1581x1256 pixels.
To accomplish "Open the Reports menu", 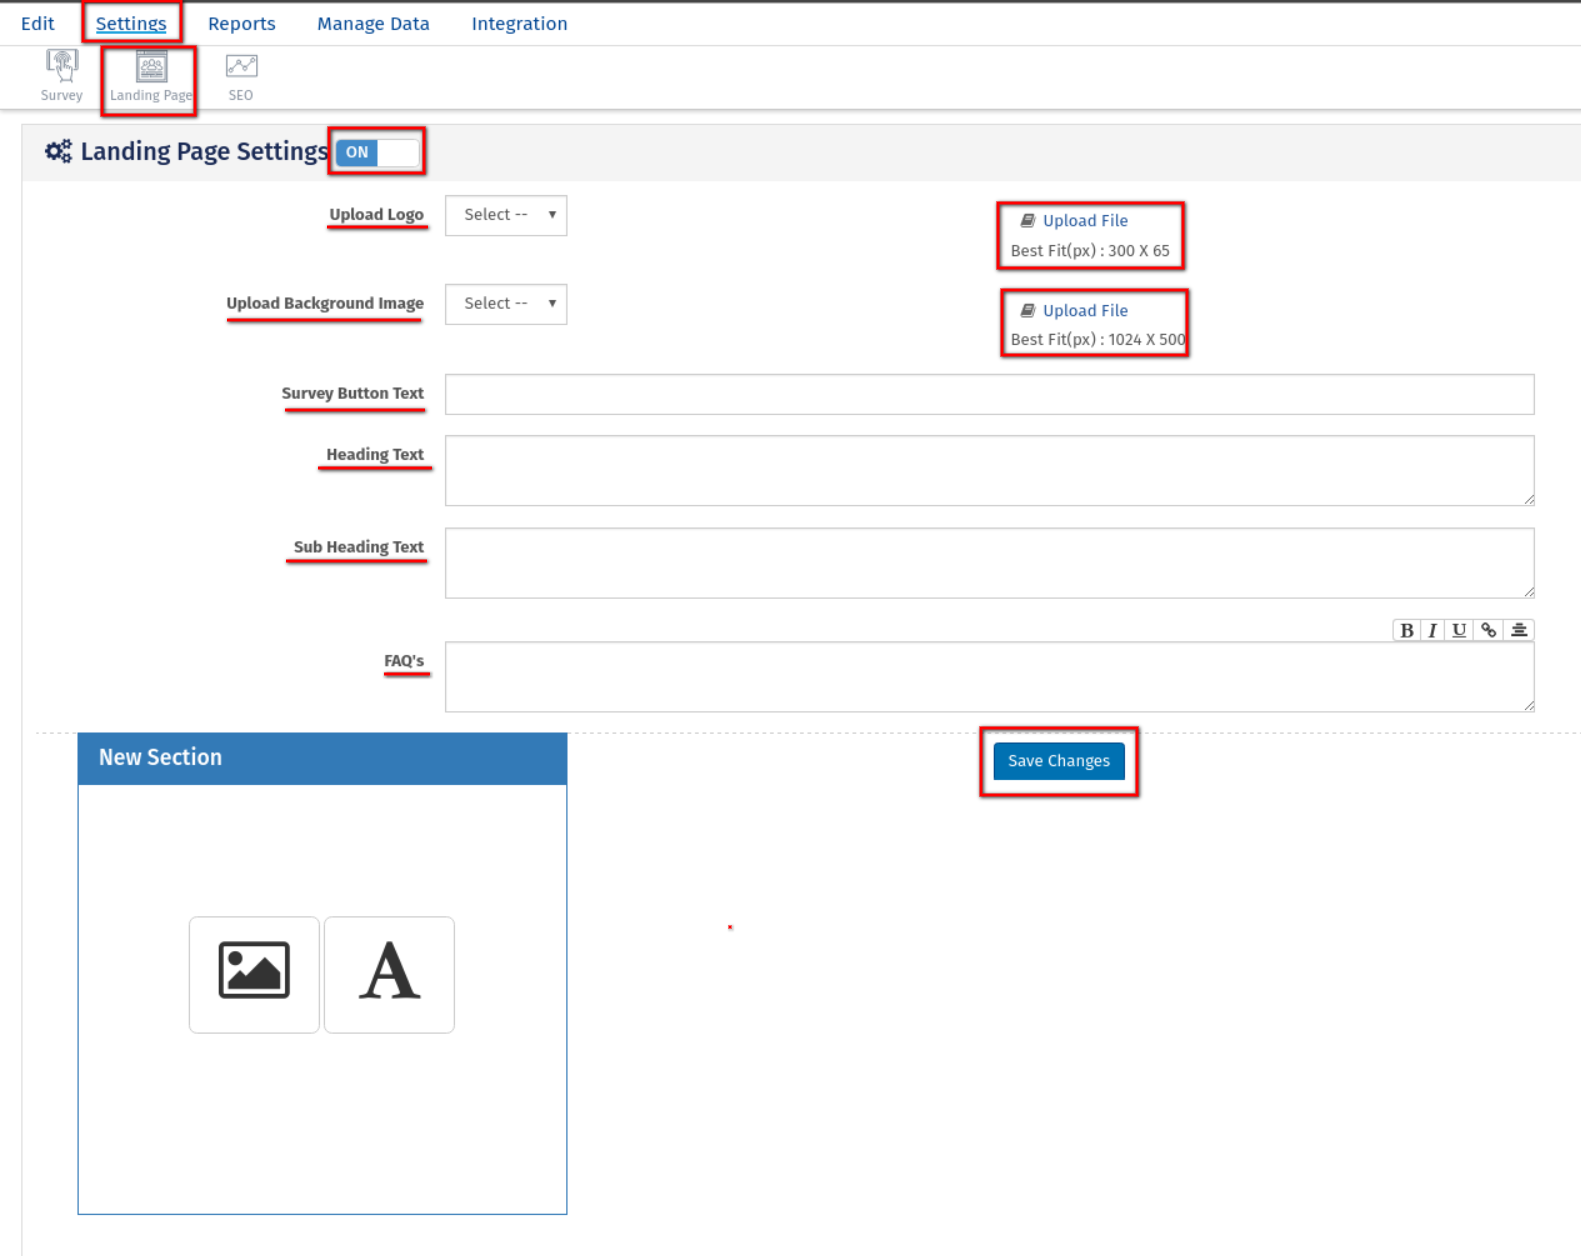I will coord(242,23).
